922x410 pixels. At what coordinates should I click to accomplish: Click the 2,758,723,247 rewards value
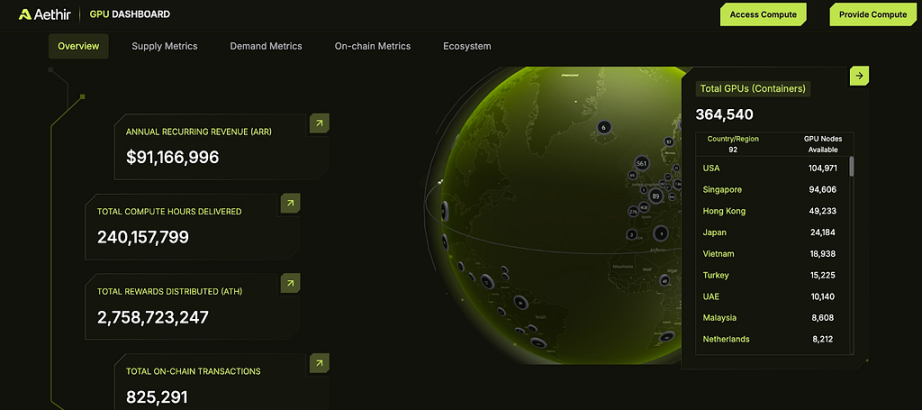153,317
